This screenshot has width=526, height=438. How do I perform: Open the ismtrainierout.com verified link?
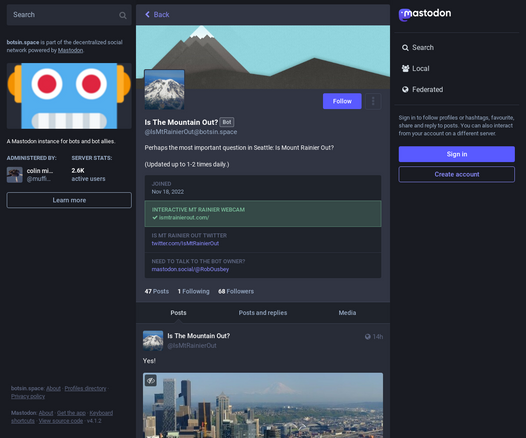184,218
